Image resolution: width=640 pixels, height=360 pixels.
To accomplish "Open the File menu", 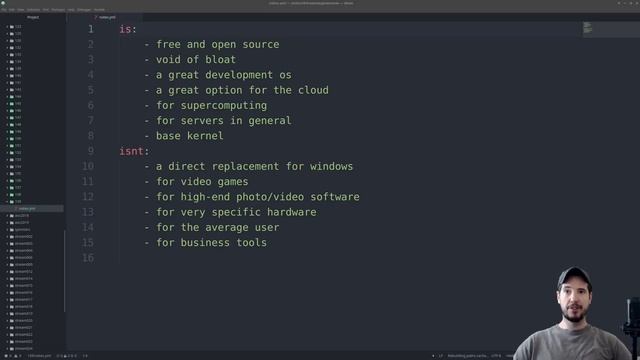I will (4, 10).
